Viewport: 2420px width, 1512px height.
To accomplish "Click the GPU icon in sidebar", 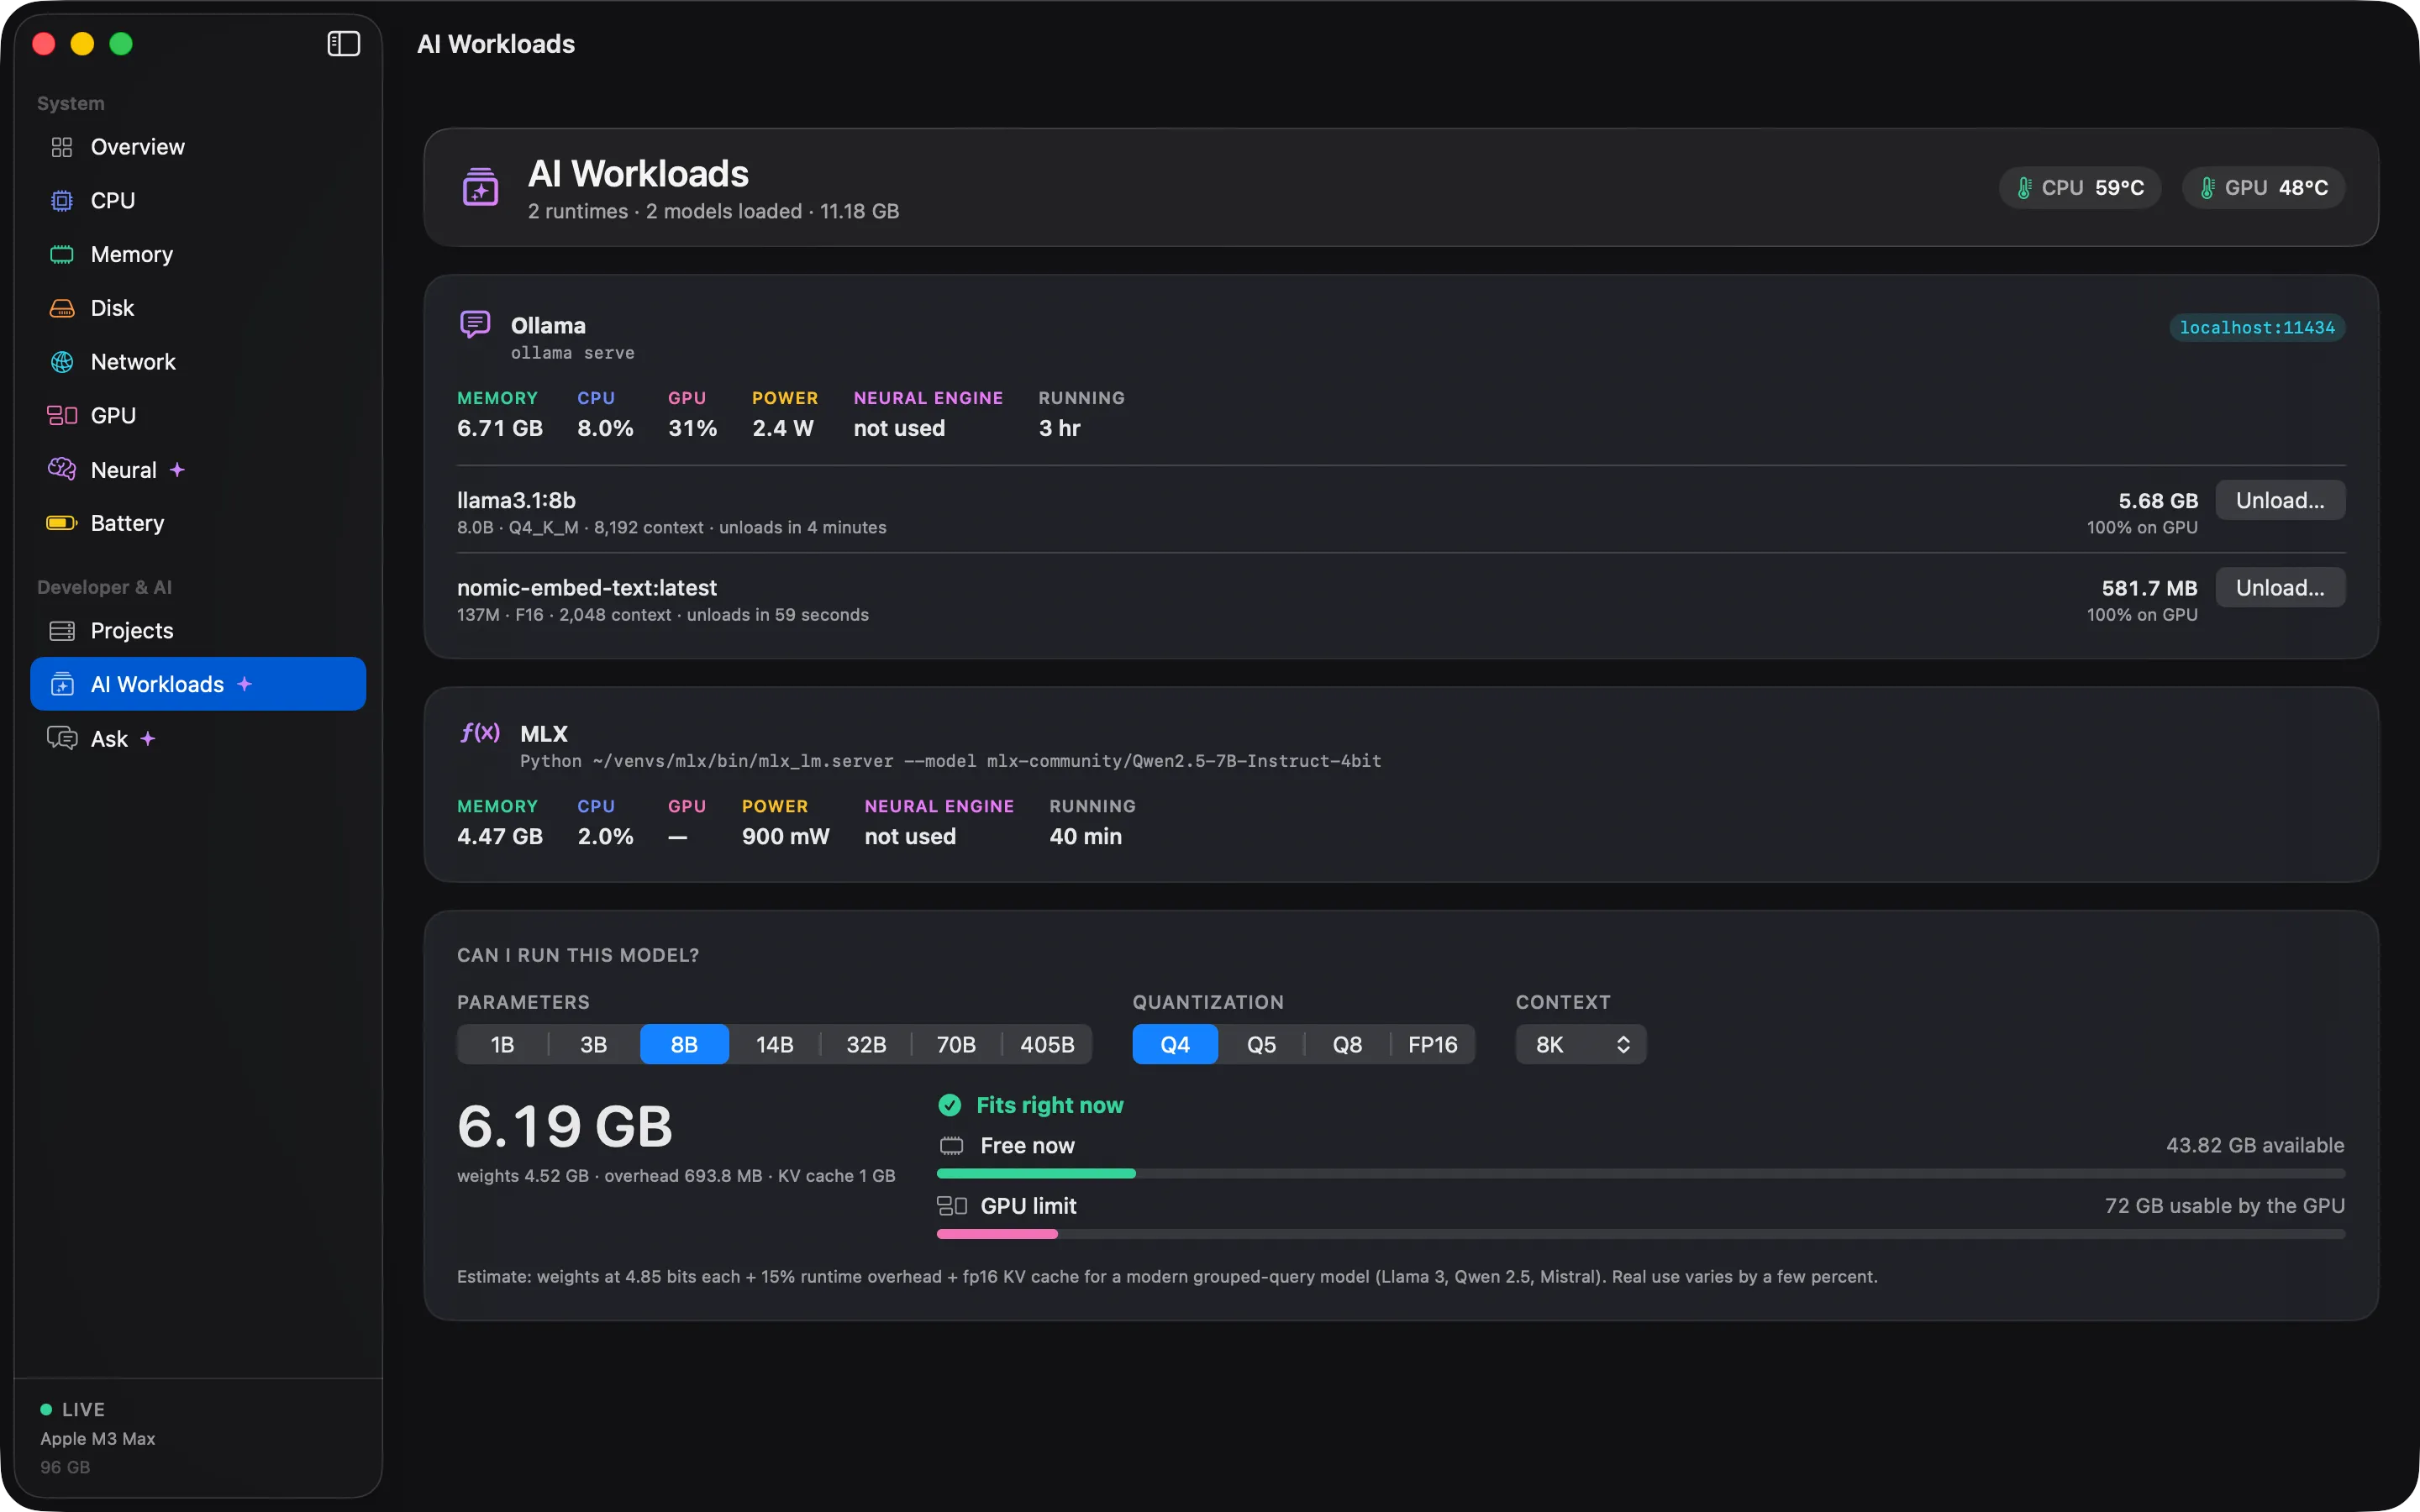I will (x=62, y=415).
